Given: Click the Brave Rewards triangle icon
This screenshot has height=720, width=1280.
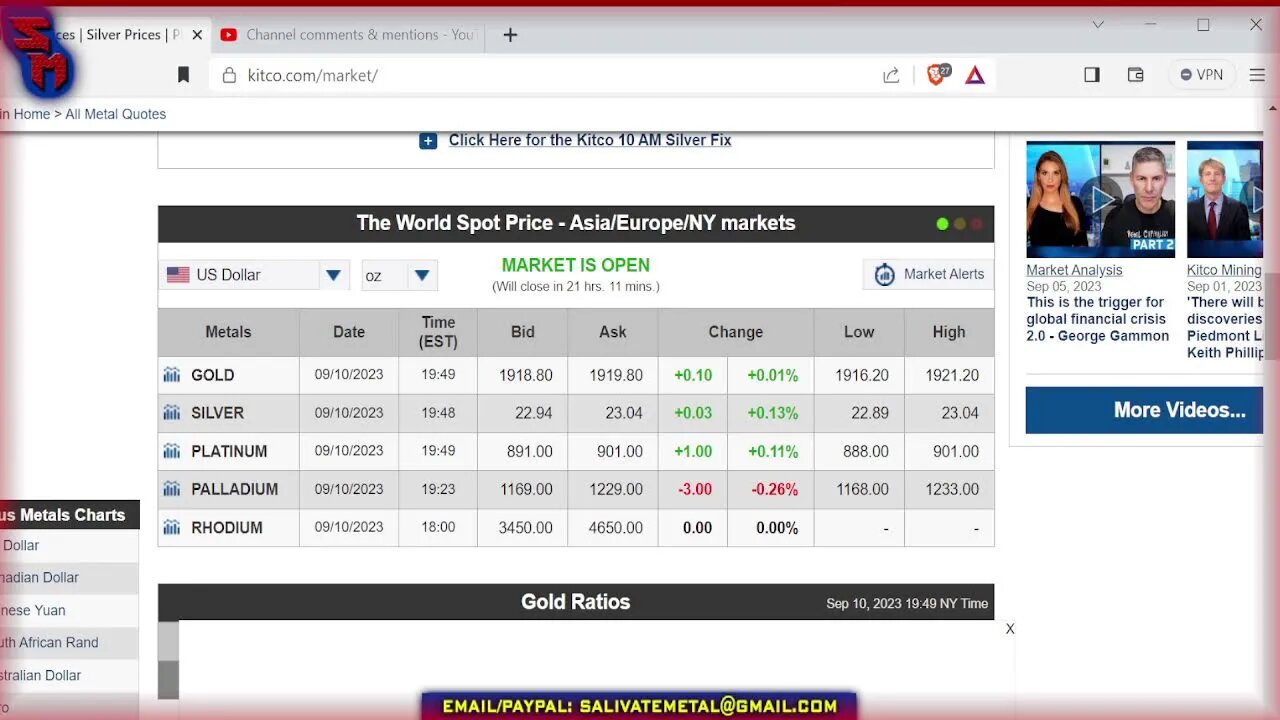Looking at the screenshot, I should 975,75.
